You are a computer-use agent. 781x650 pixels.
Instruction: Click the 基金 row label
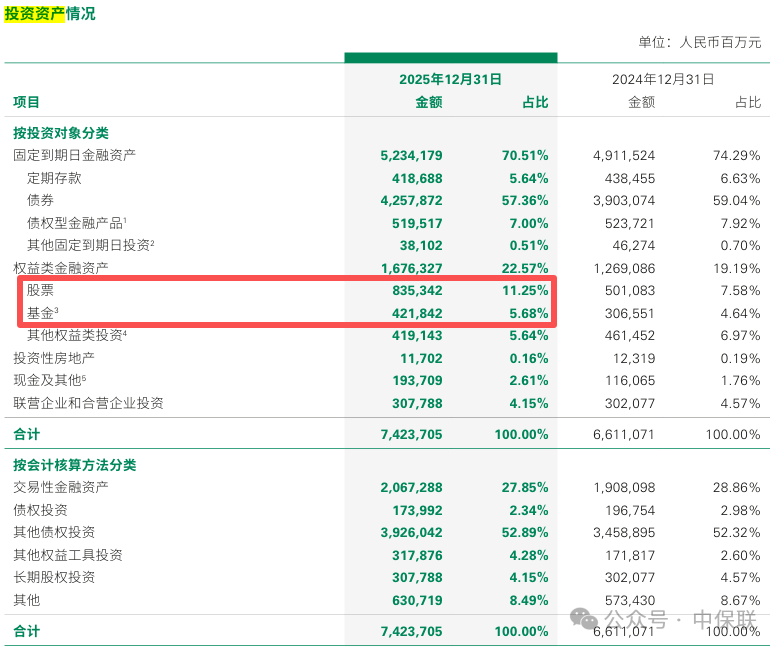tap(42, 313)
